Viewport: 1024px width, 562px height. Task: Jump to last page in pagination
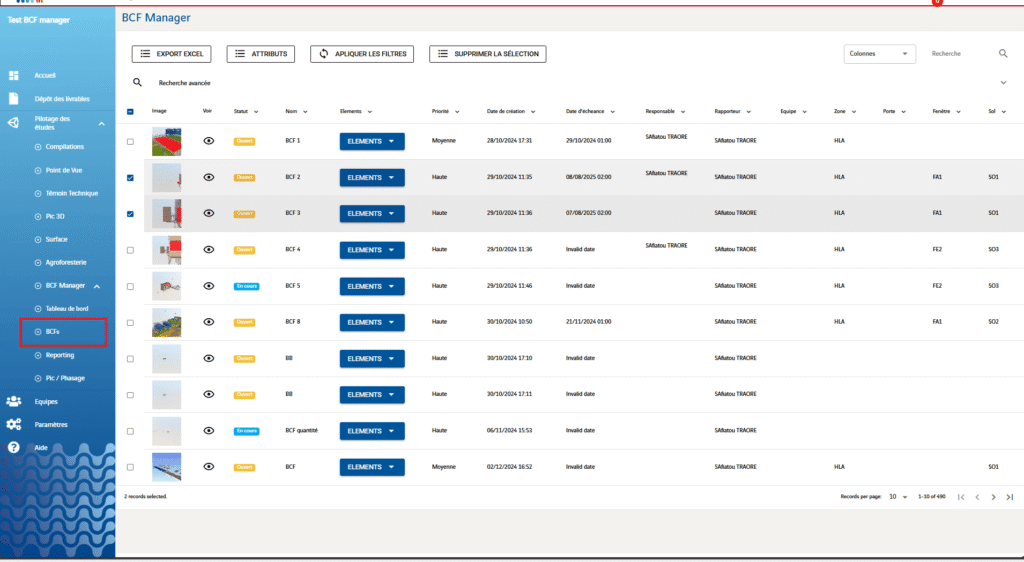coord(1010,497)
